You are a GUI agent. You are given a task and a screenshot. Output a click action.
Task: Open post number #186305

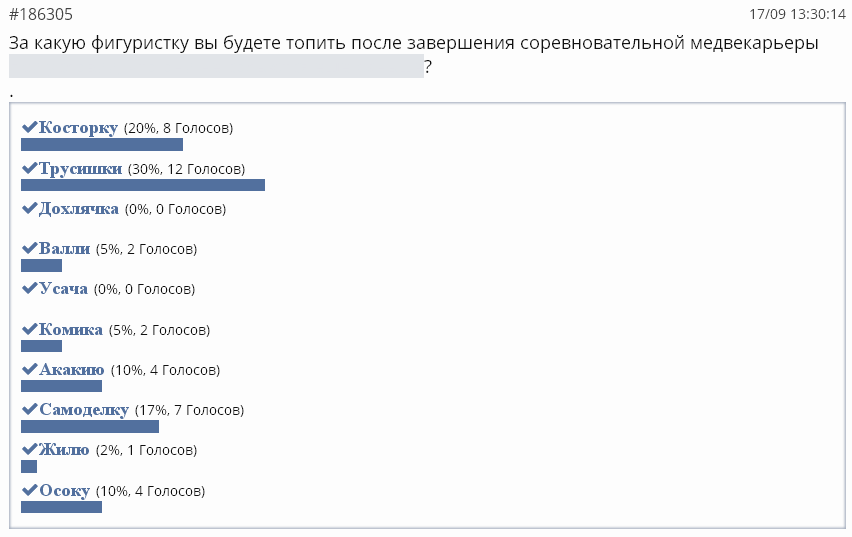click(40, 15)
